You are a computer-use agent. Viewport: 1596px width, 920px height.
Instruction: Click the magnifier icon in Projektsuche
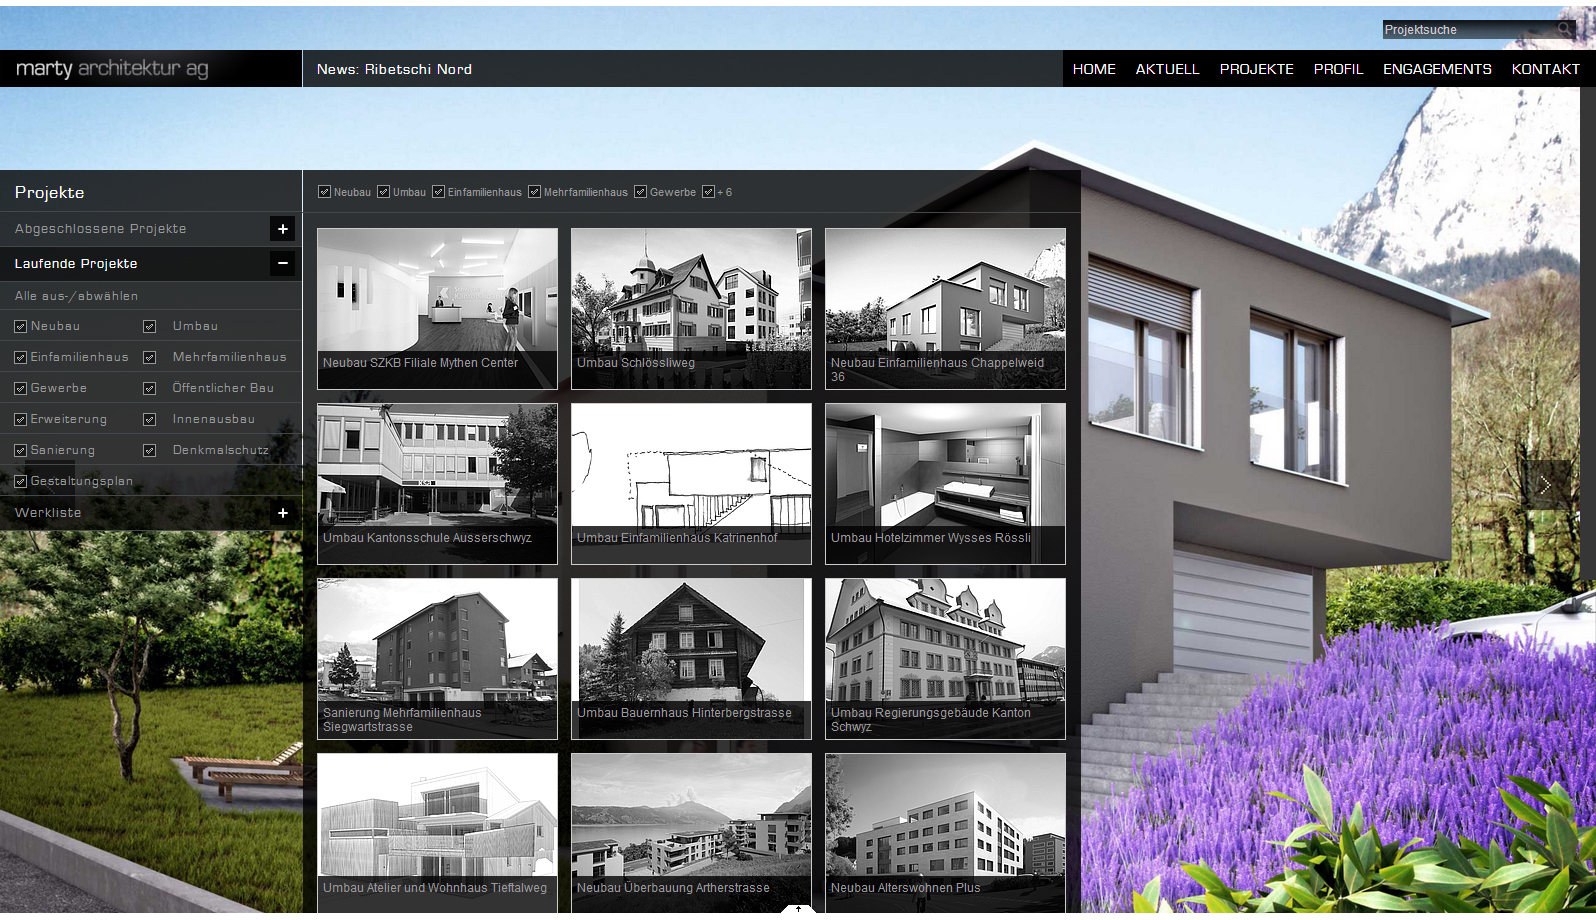(x=1565, y=29)
